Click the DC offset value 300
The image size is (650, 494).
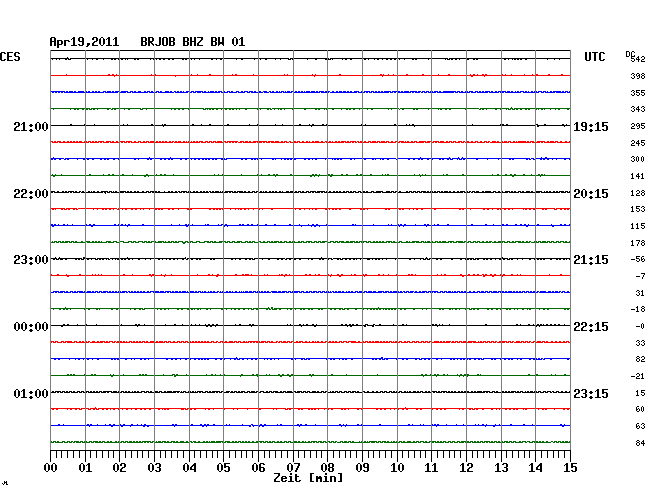638,159
